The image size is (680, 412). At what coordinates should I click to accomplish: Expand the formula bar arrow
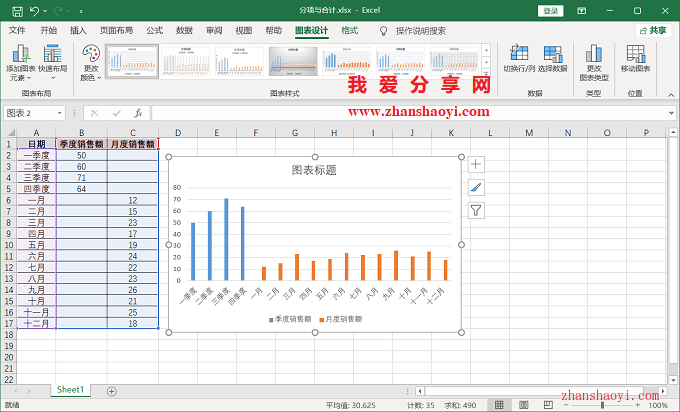671,113
